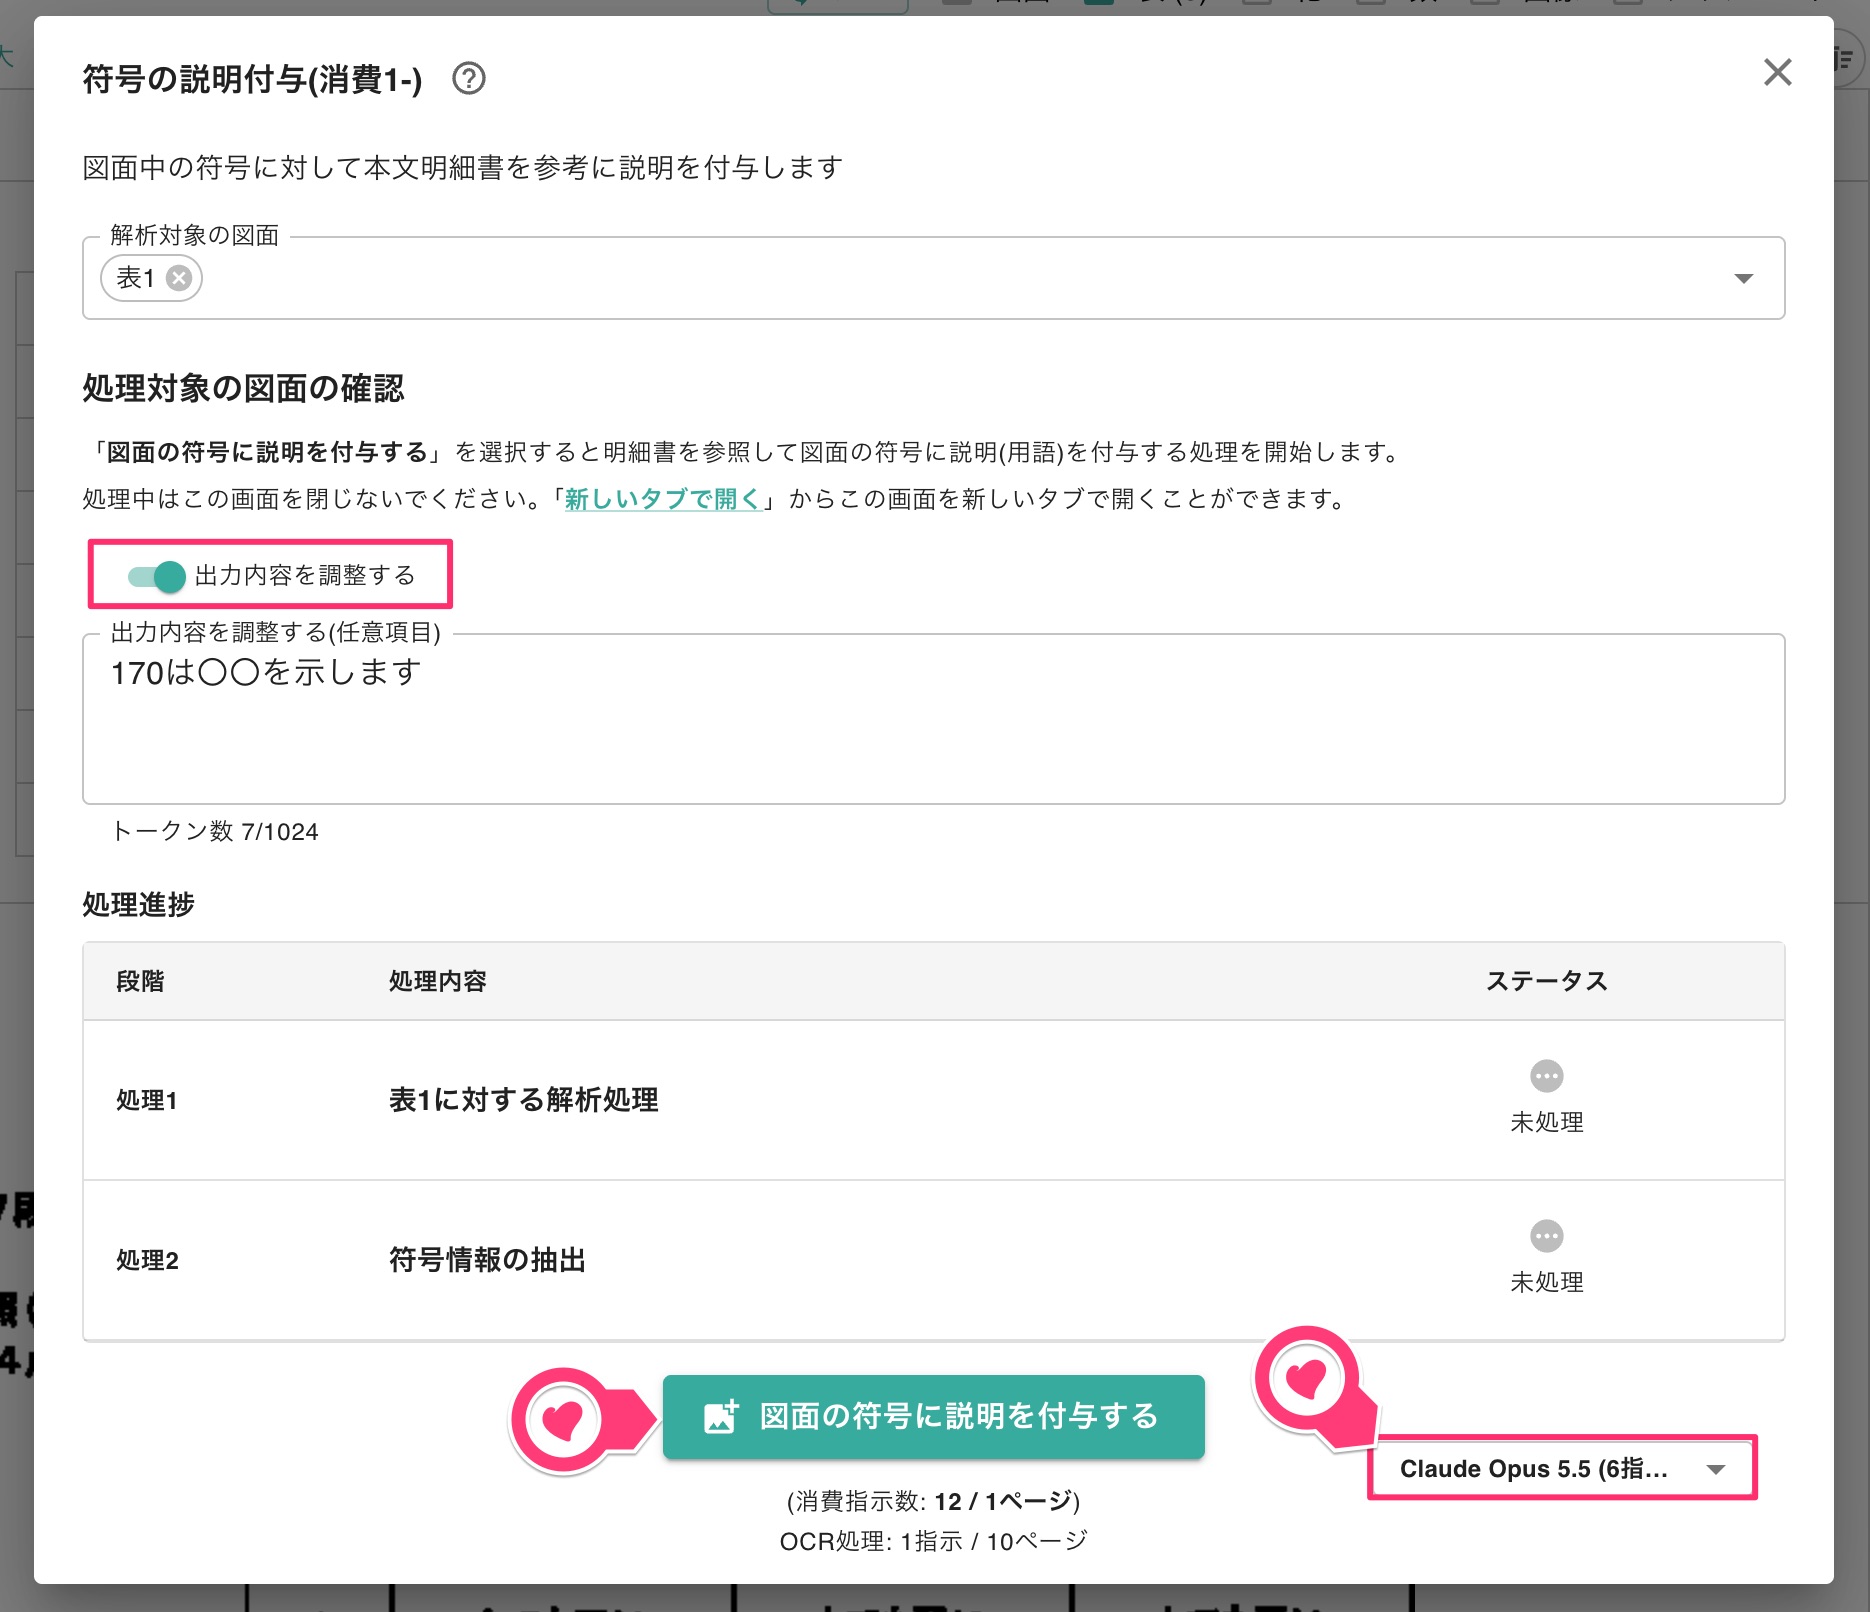Select the 符号情報の抽出 row text

[x=487, y=1260]
